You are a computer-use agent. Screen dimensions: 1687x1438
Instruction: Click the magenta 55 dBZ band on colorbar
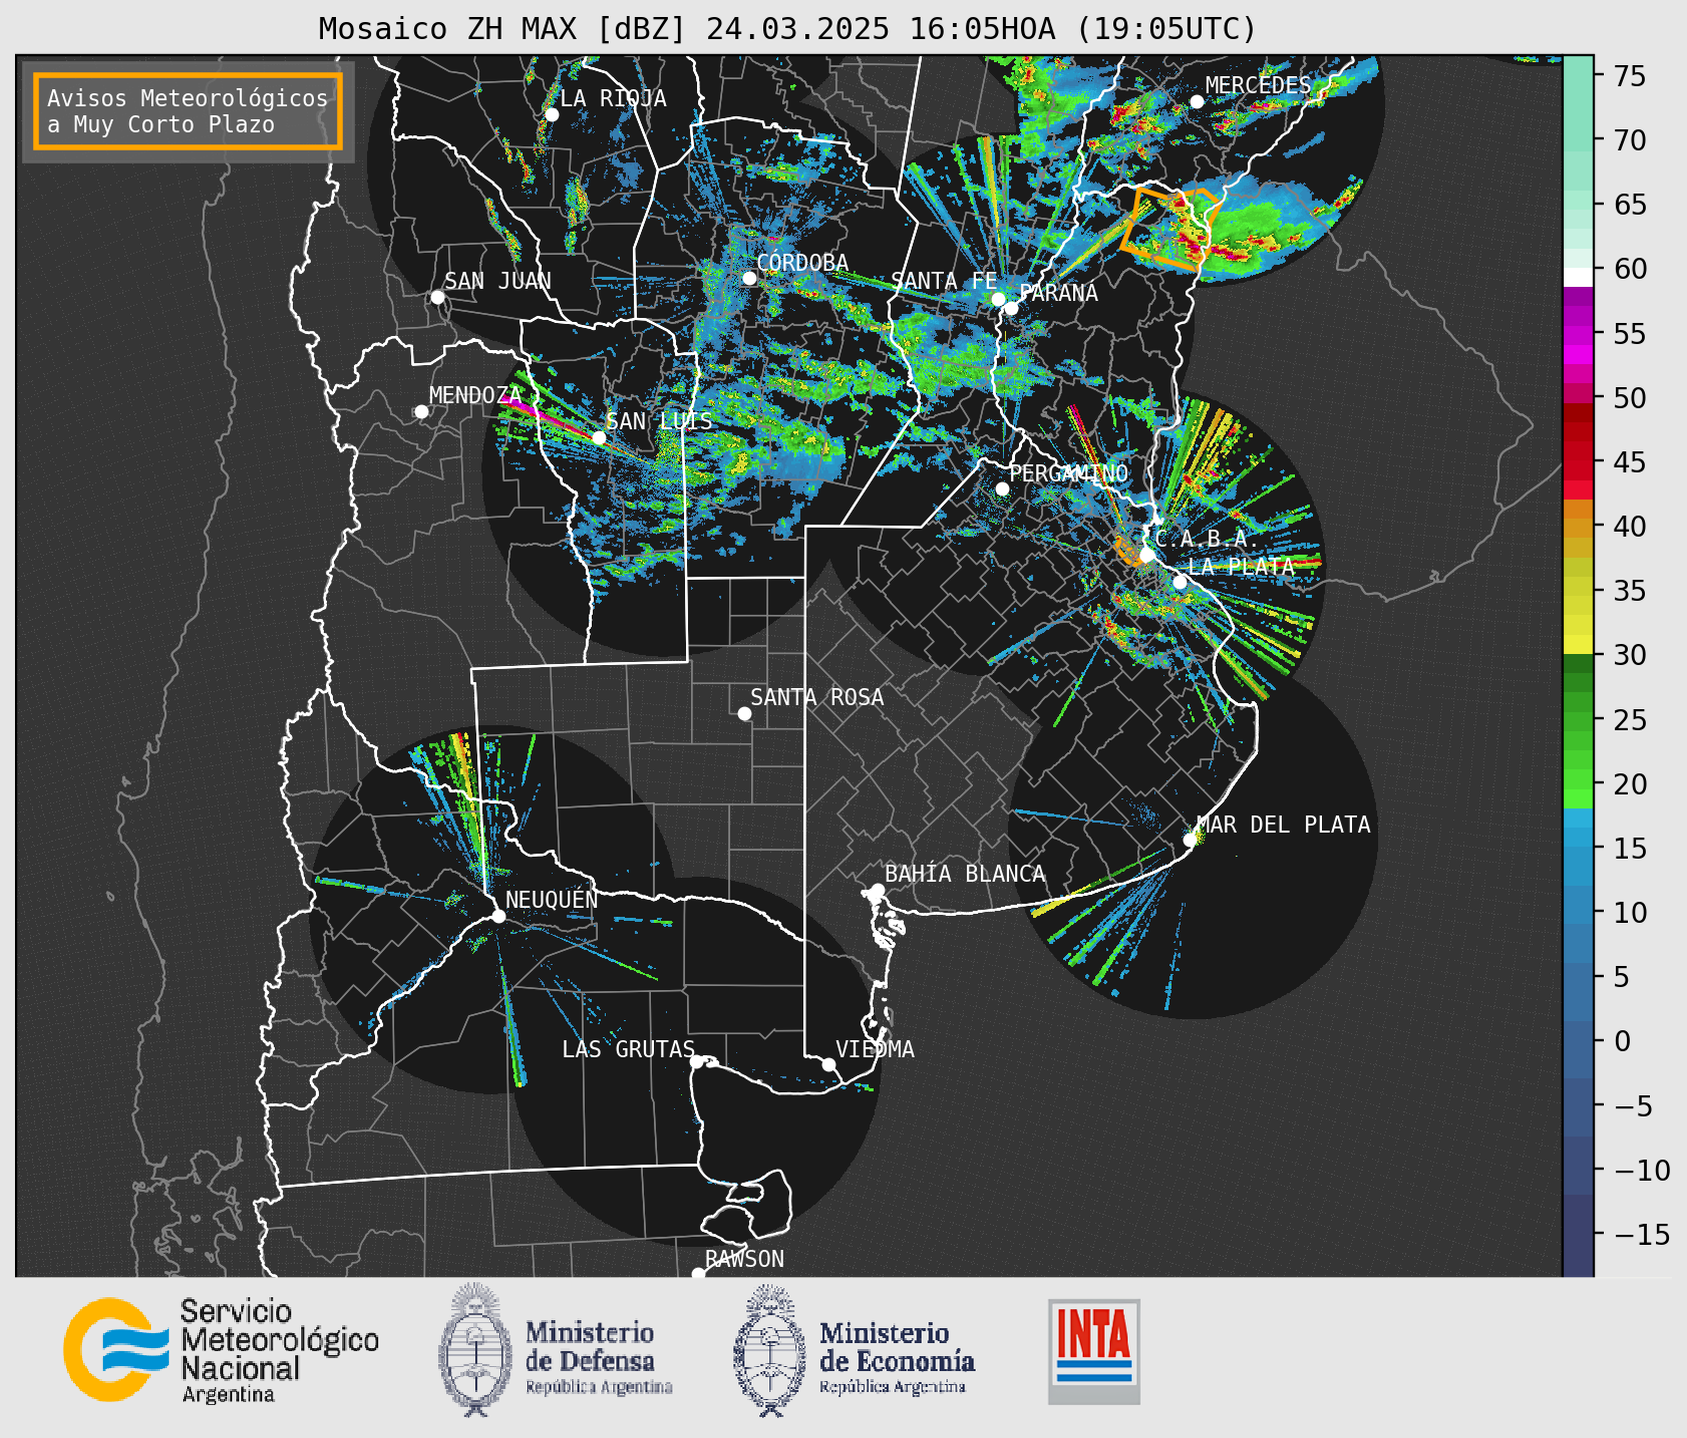[1578, 334]
